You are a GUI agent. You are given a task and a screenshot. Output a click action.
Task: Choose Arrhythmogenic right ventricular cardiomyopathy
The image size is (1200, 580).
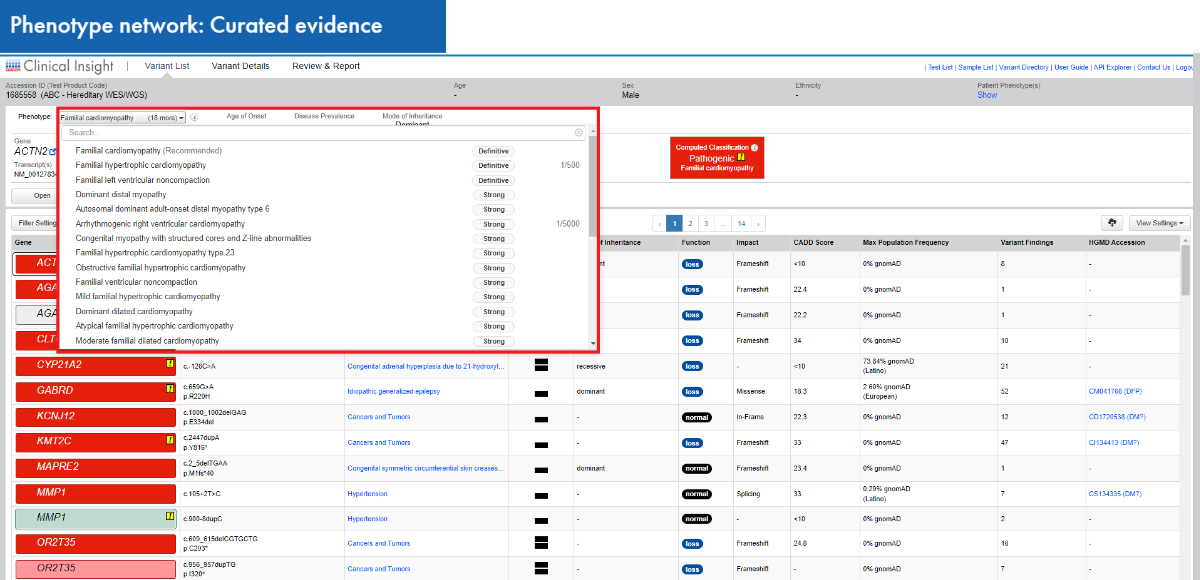[x=160, y=224]
